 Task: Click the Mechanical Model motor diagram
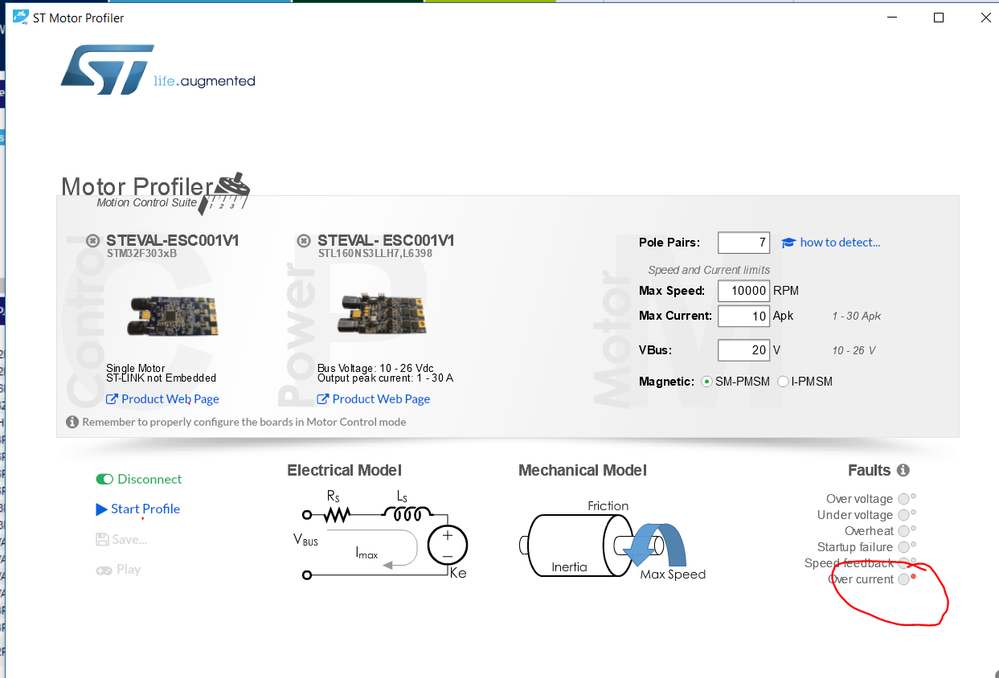click(612, 542)
